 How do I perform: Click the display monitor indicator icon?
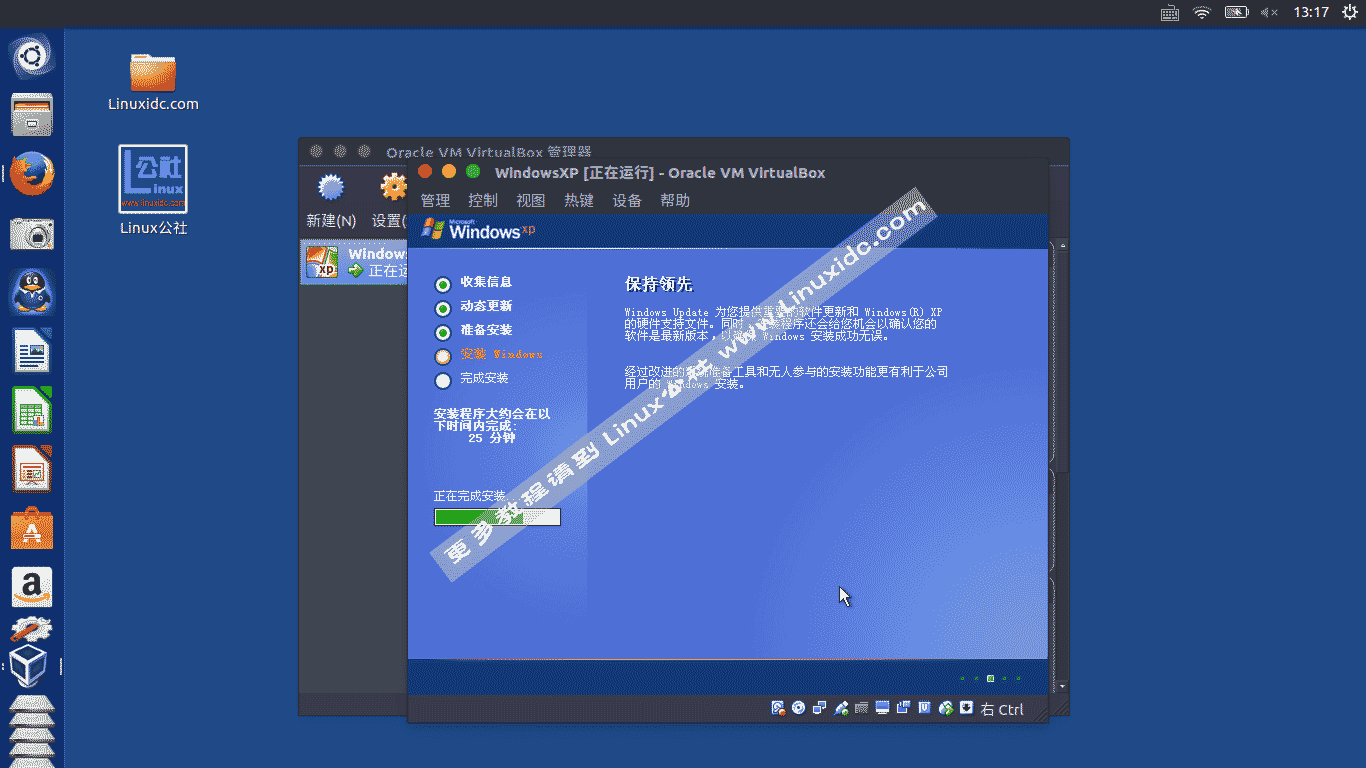pos(882,708)
